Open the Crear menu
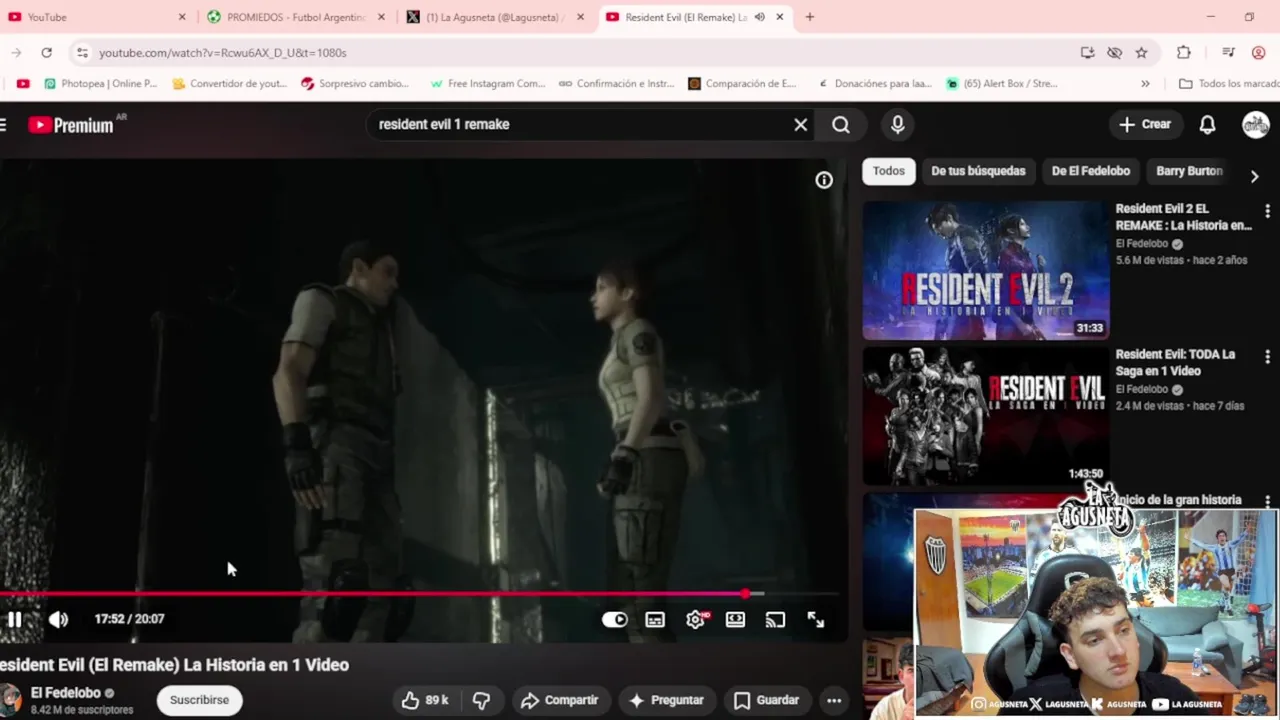 1145,124
